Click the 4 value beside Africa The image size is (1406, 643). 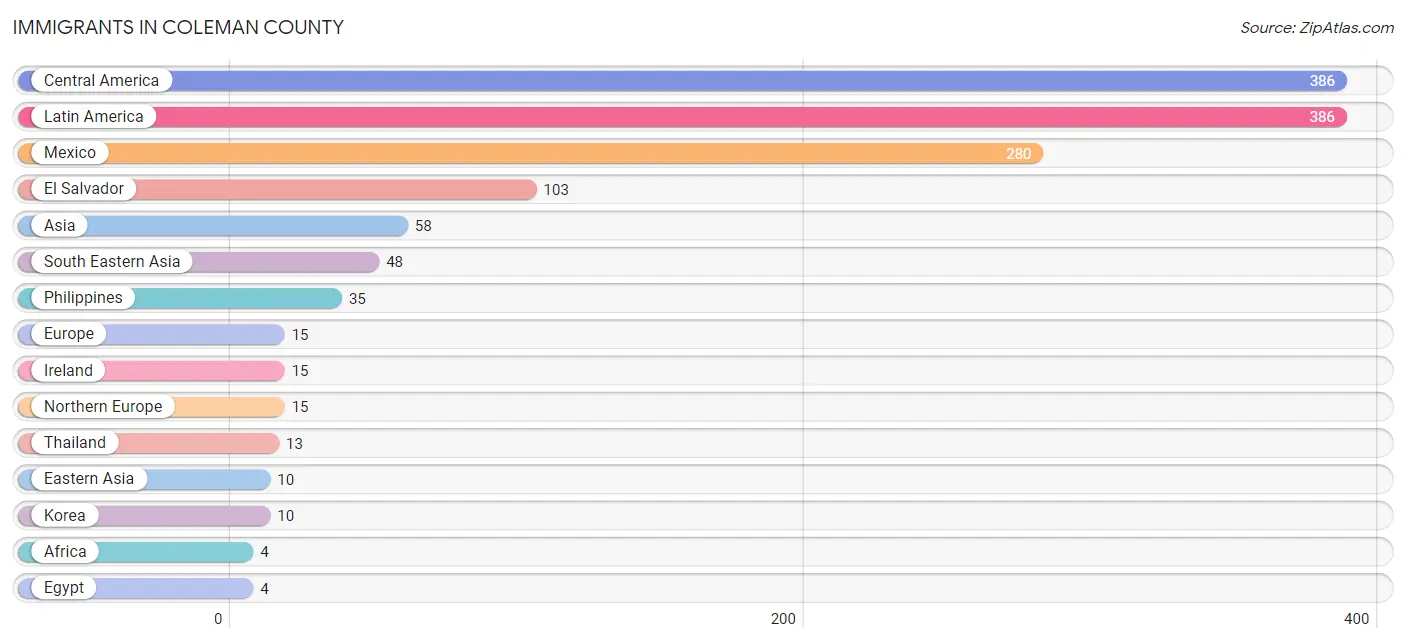click(x=264, y=552)
